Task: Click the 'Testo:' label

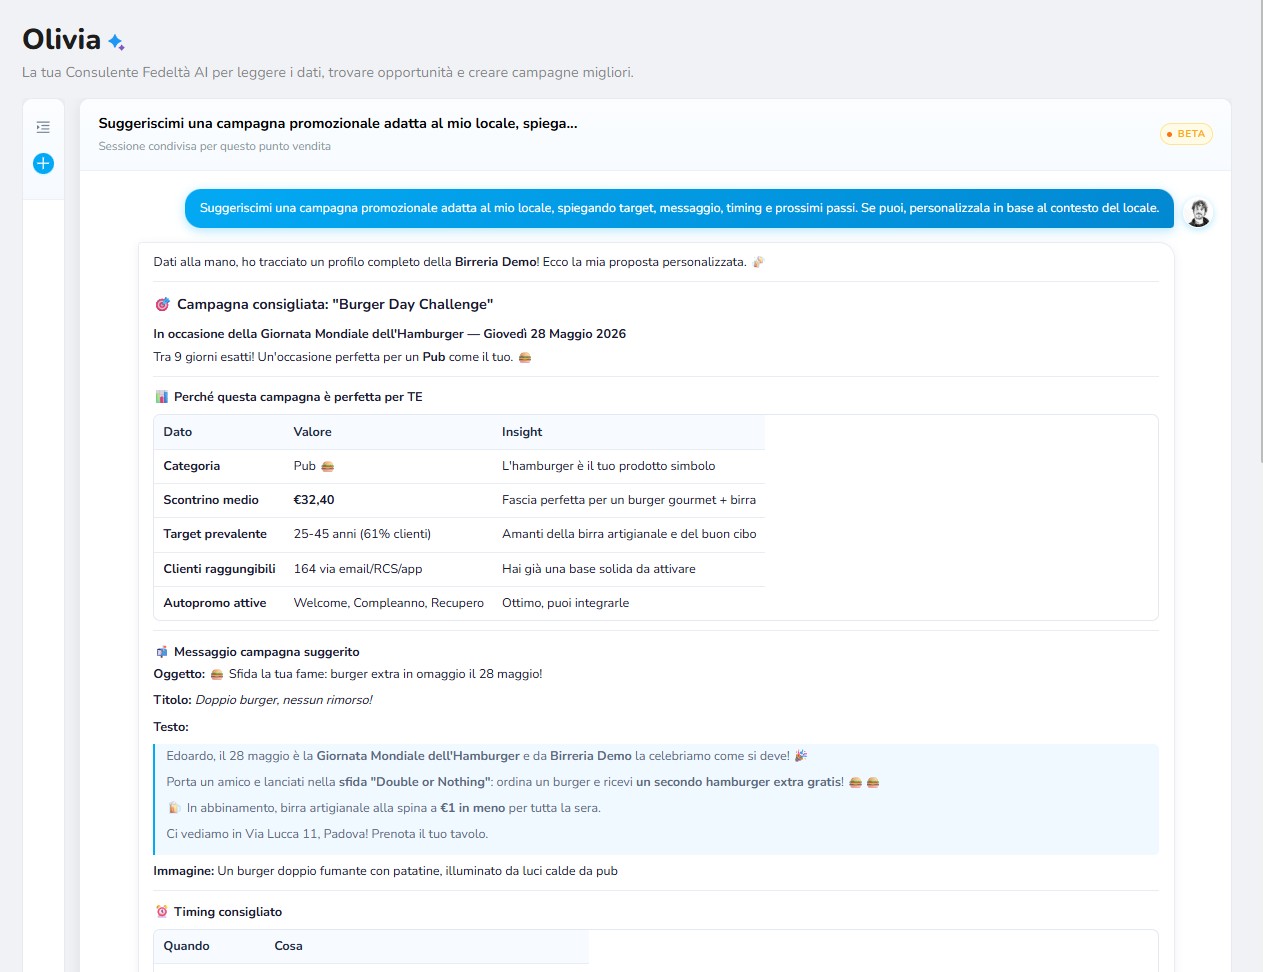Action: pos(171,727)
